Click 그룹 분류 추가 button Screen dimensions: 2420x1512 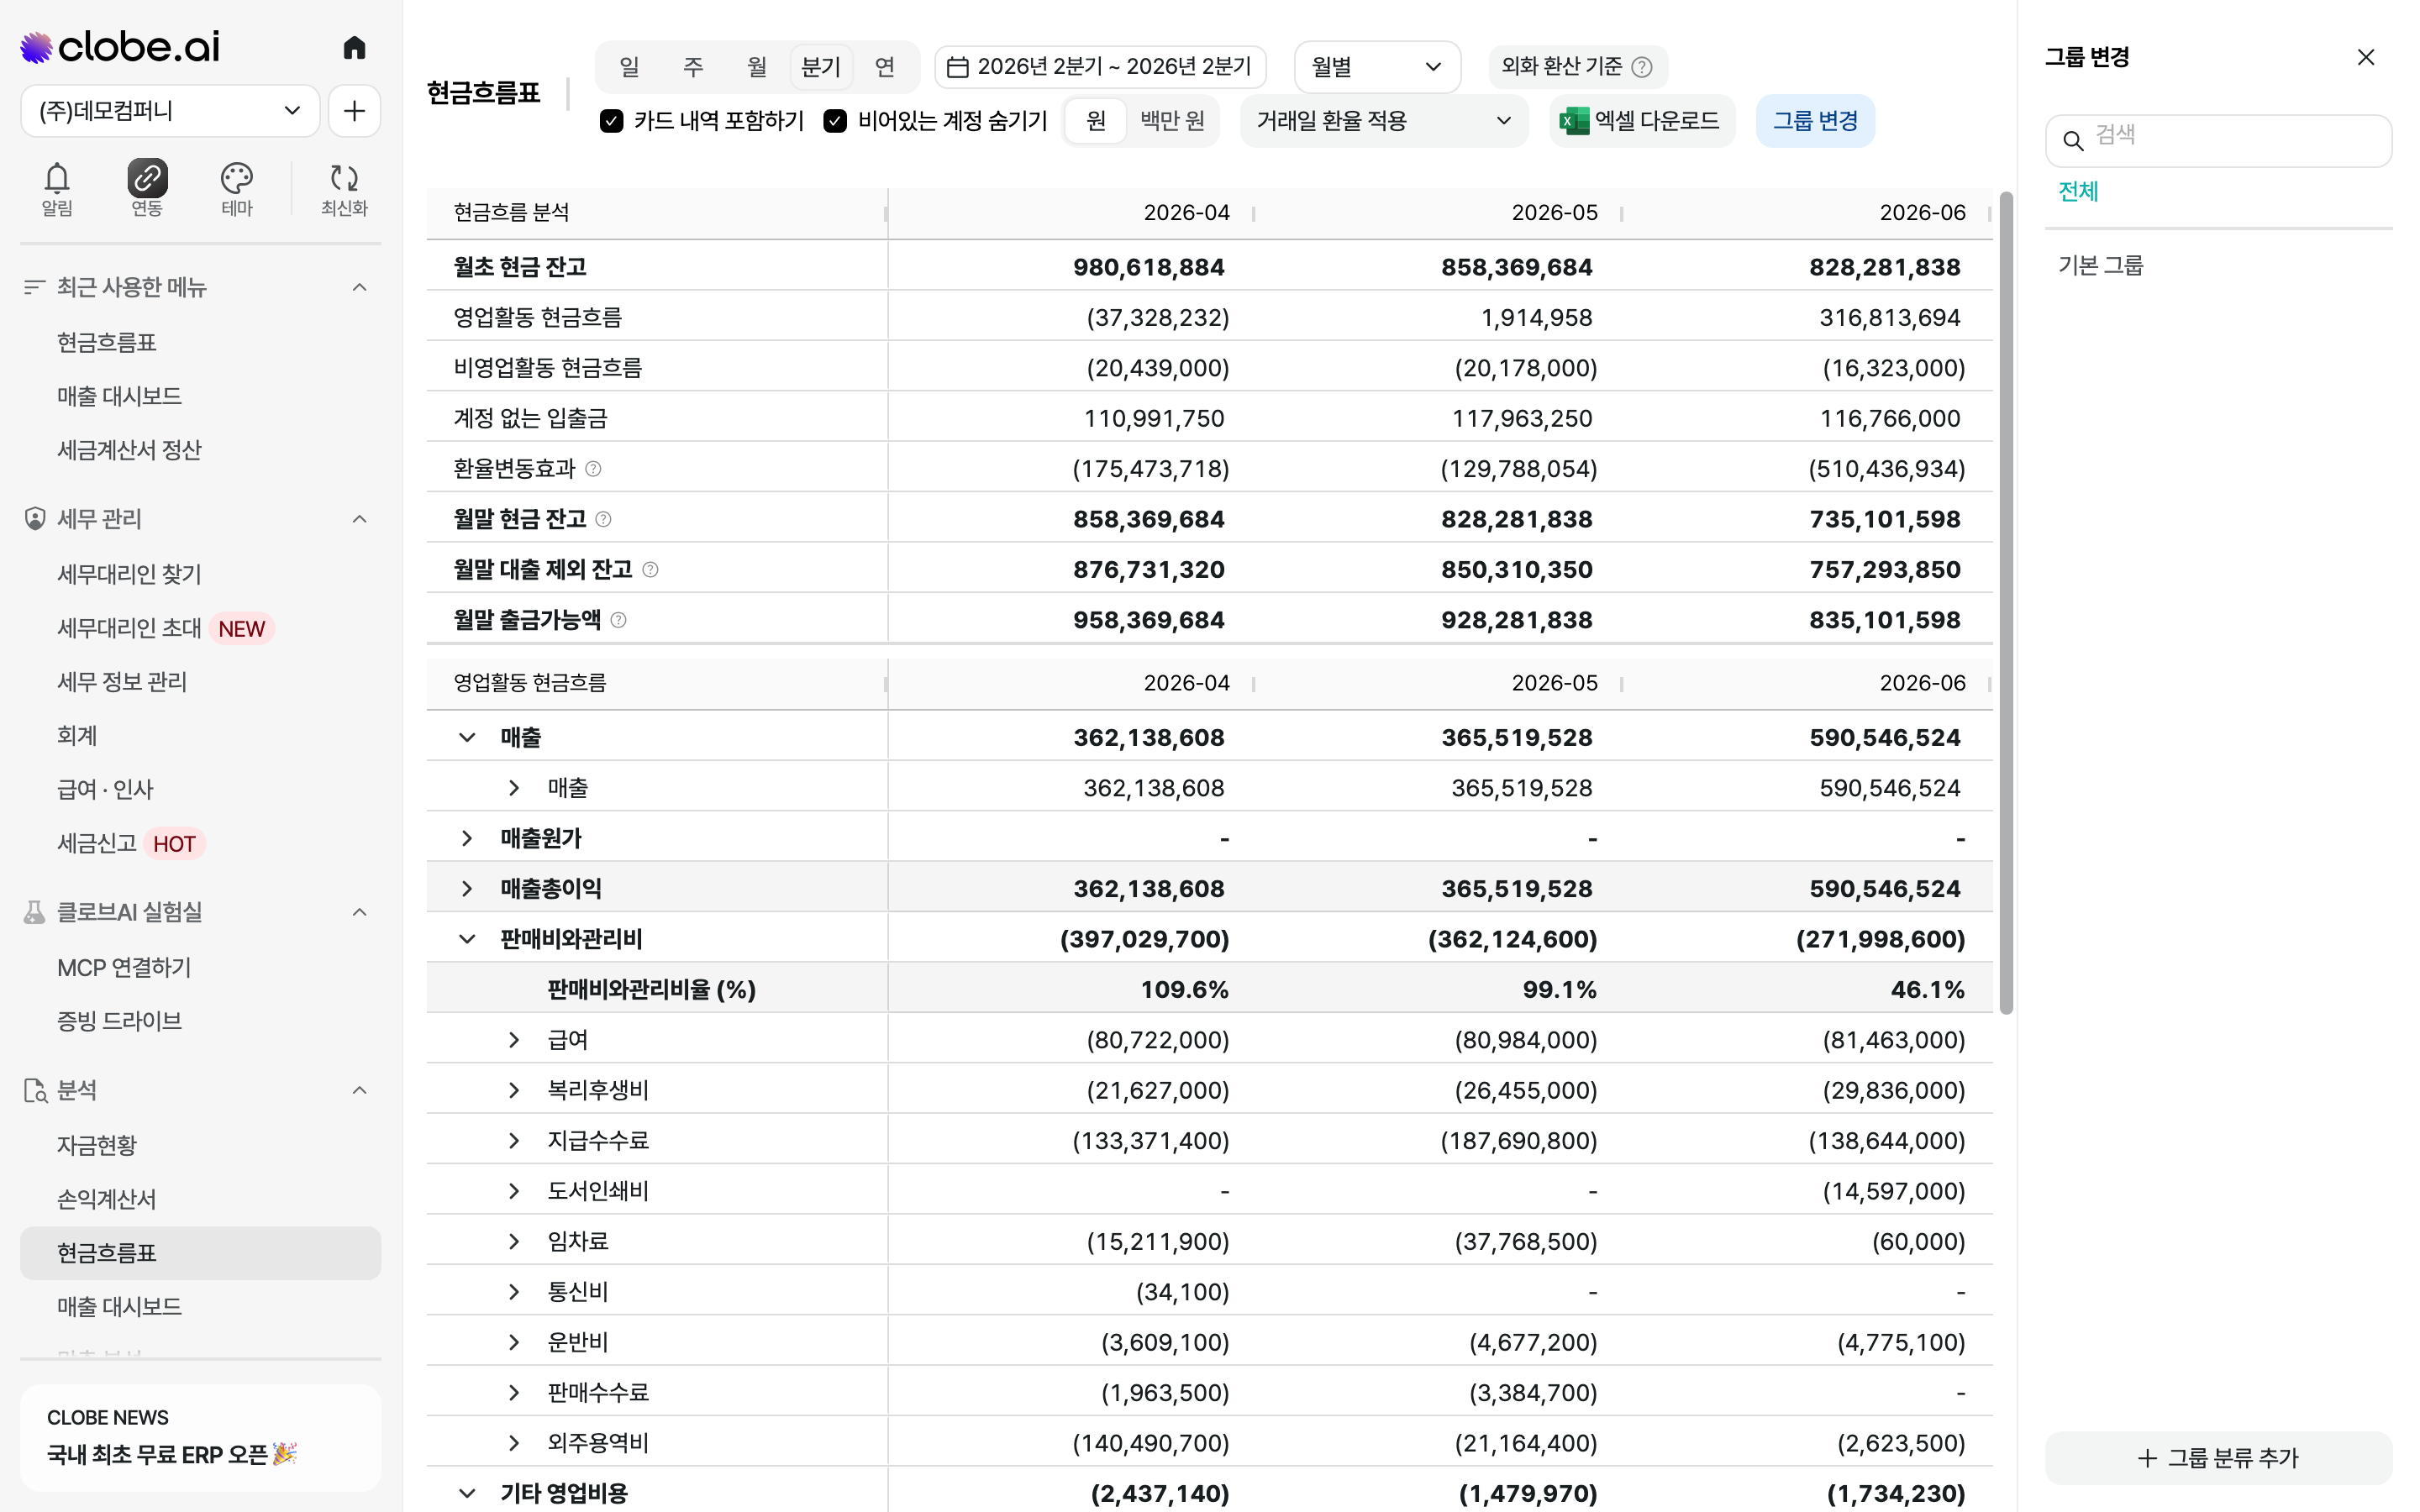pos(2218,1458)
